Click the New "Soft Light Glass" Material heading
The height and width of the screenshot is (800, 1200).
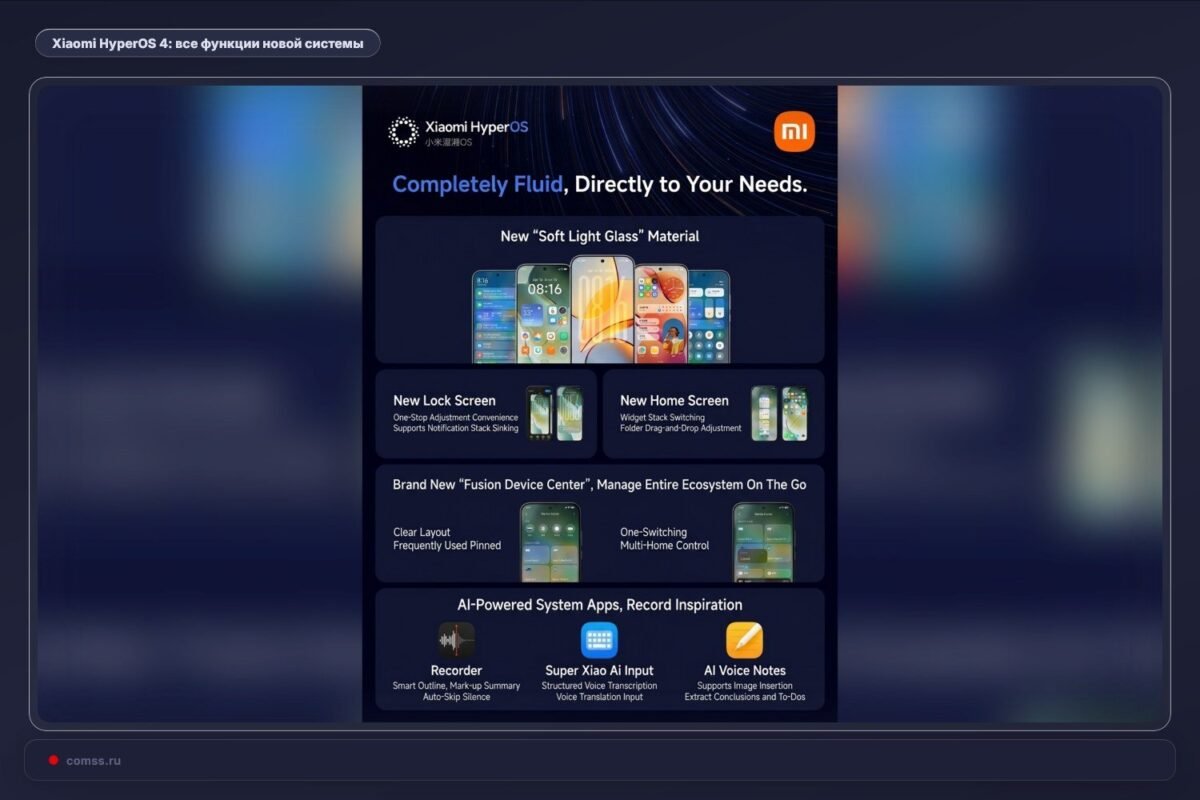click(x=600, y=236)
